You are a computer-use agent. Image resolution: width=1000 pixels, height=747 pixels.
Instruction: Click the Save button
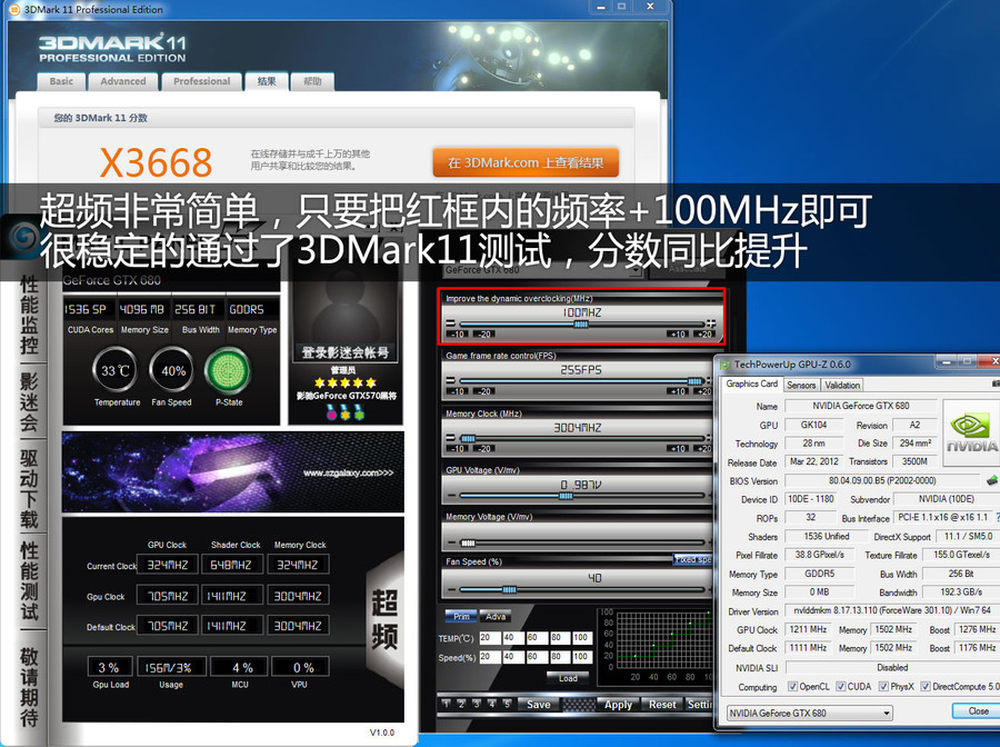[x=538, y=704]
